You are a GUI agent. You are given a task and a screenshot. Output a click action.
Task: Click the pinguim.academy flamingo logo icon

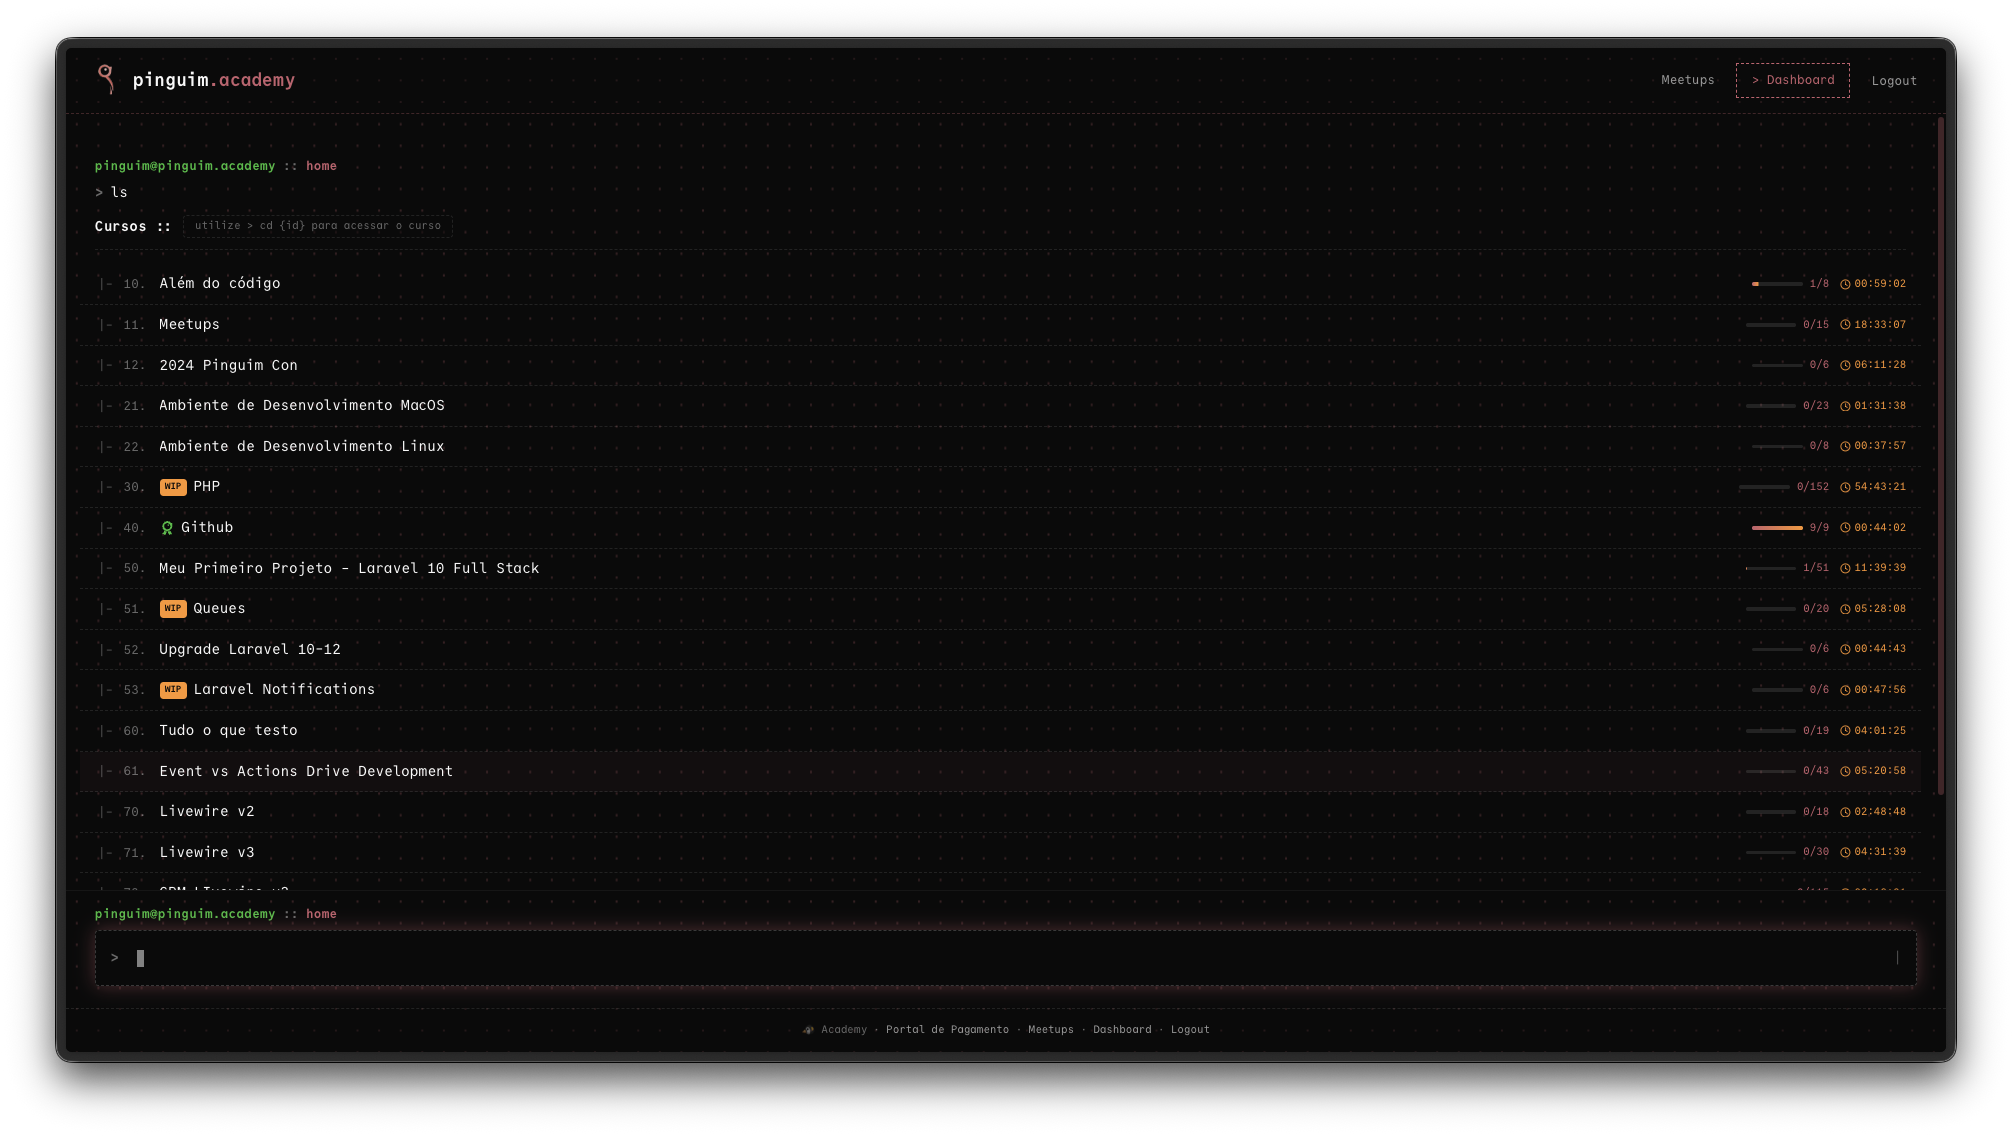click(x=106, y=78)
